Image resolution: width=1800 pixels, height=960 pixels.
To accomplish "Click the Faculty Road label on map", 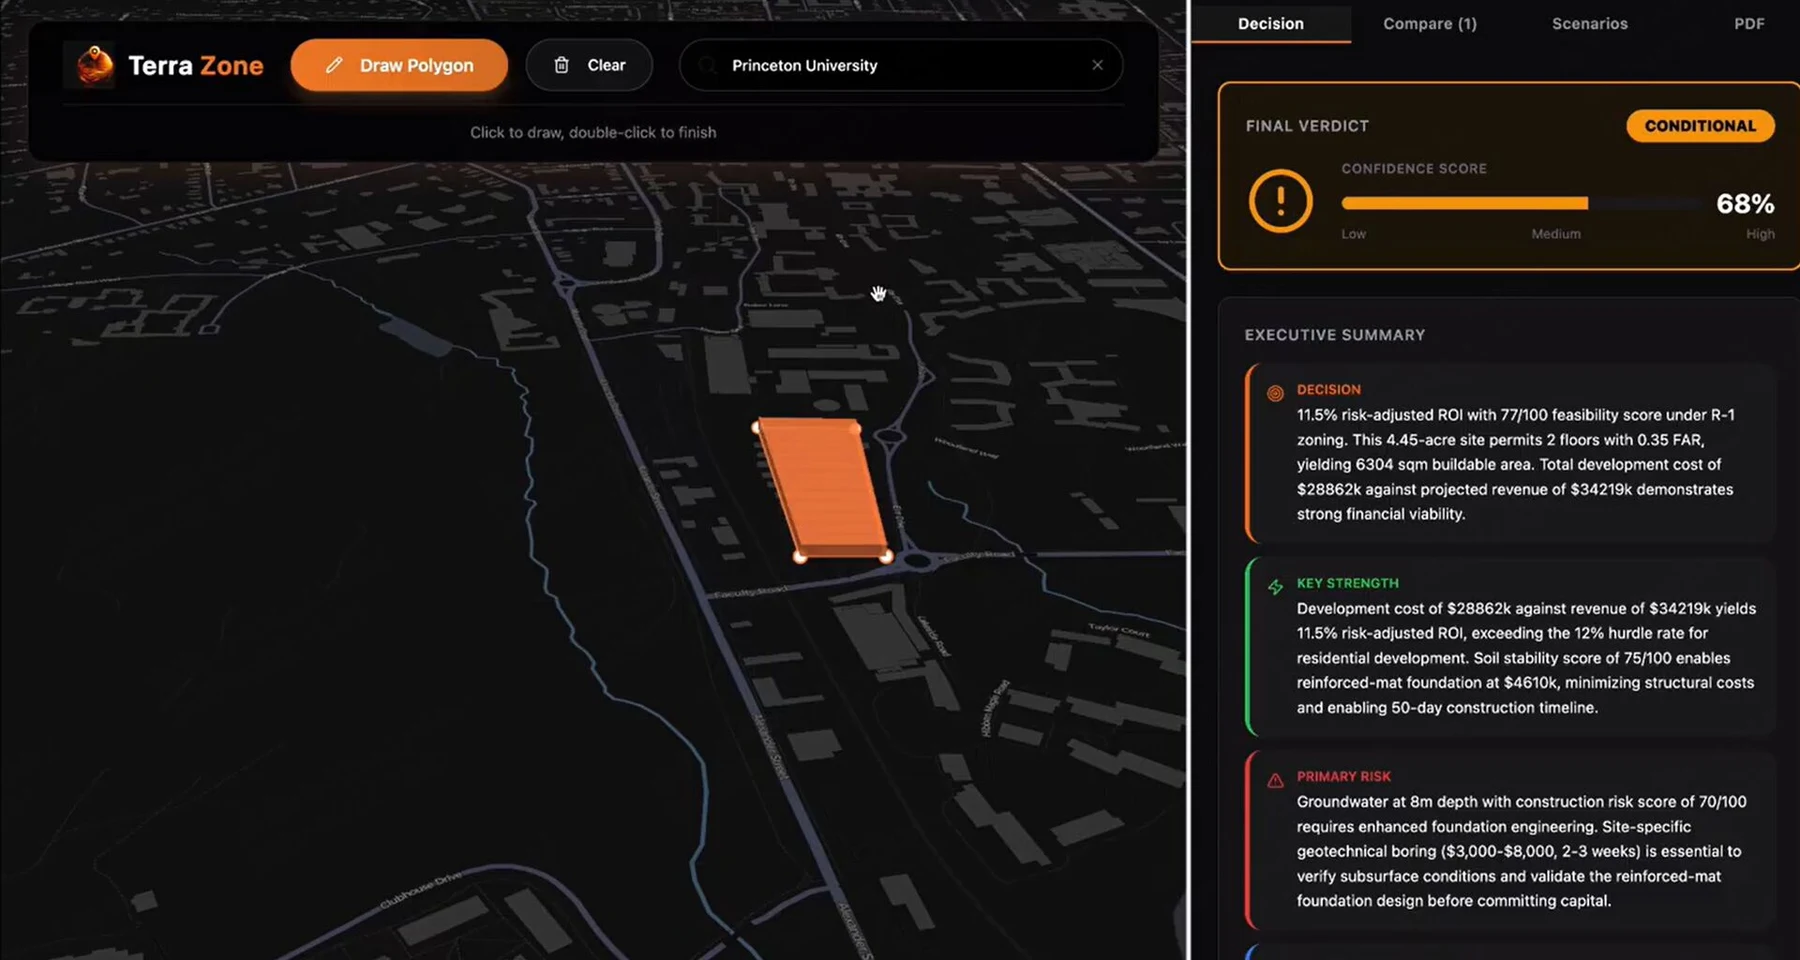I will (x=749, y=592).
